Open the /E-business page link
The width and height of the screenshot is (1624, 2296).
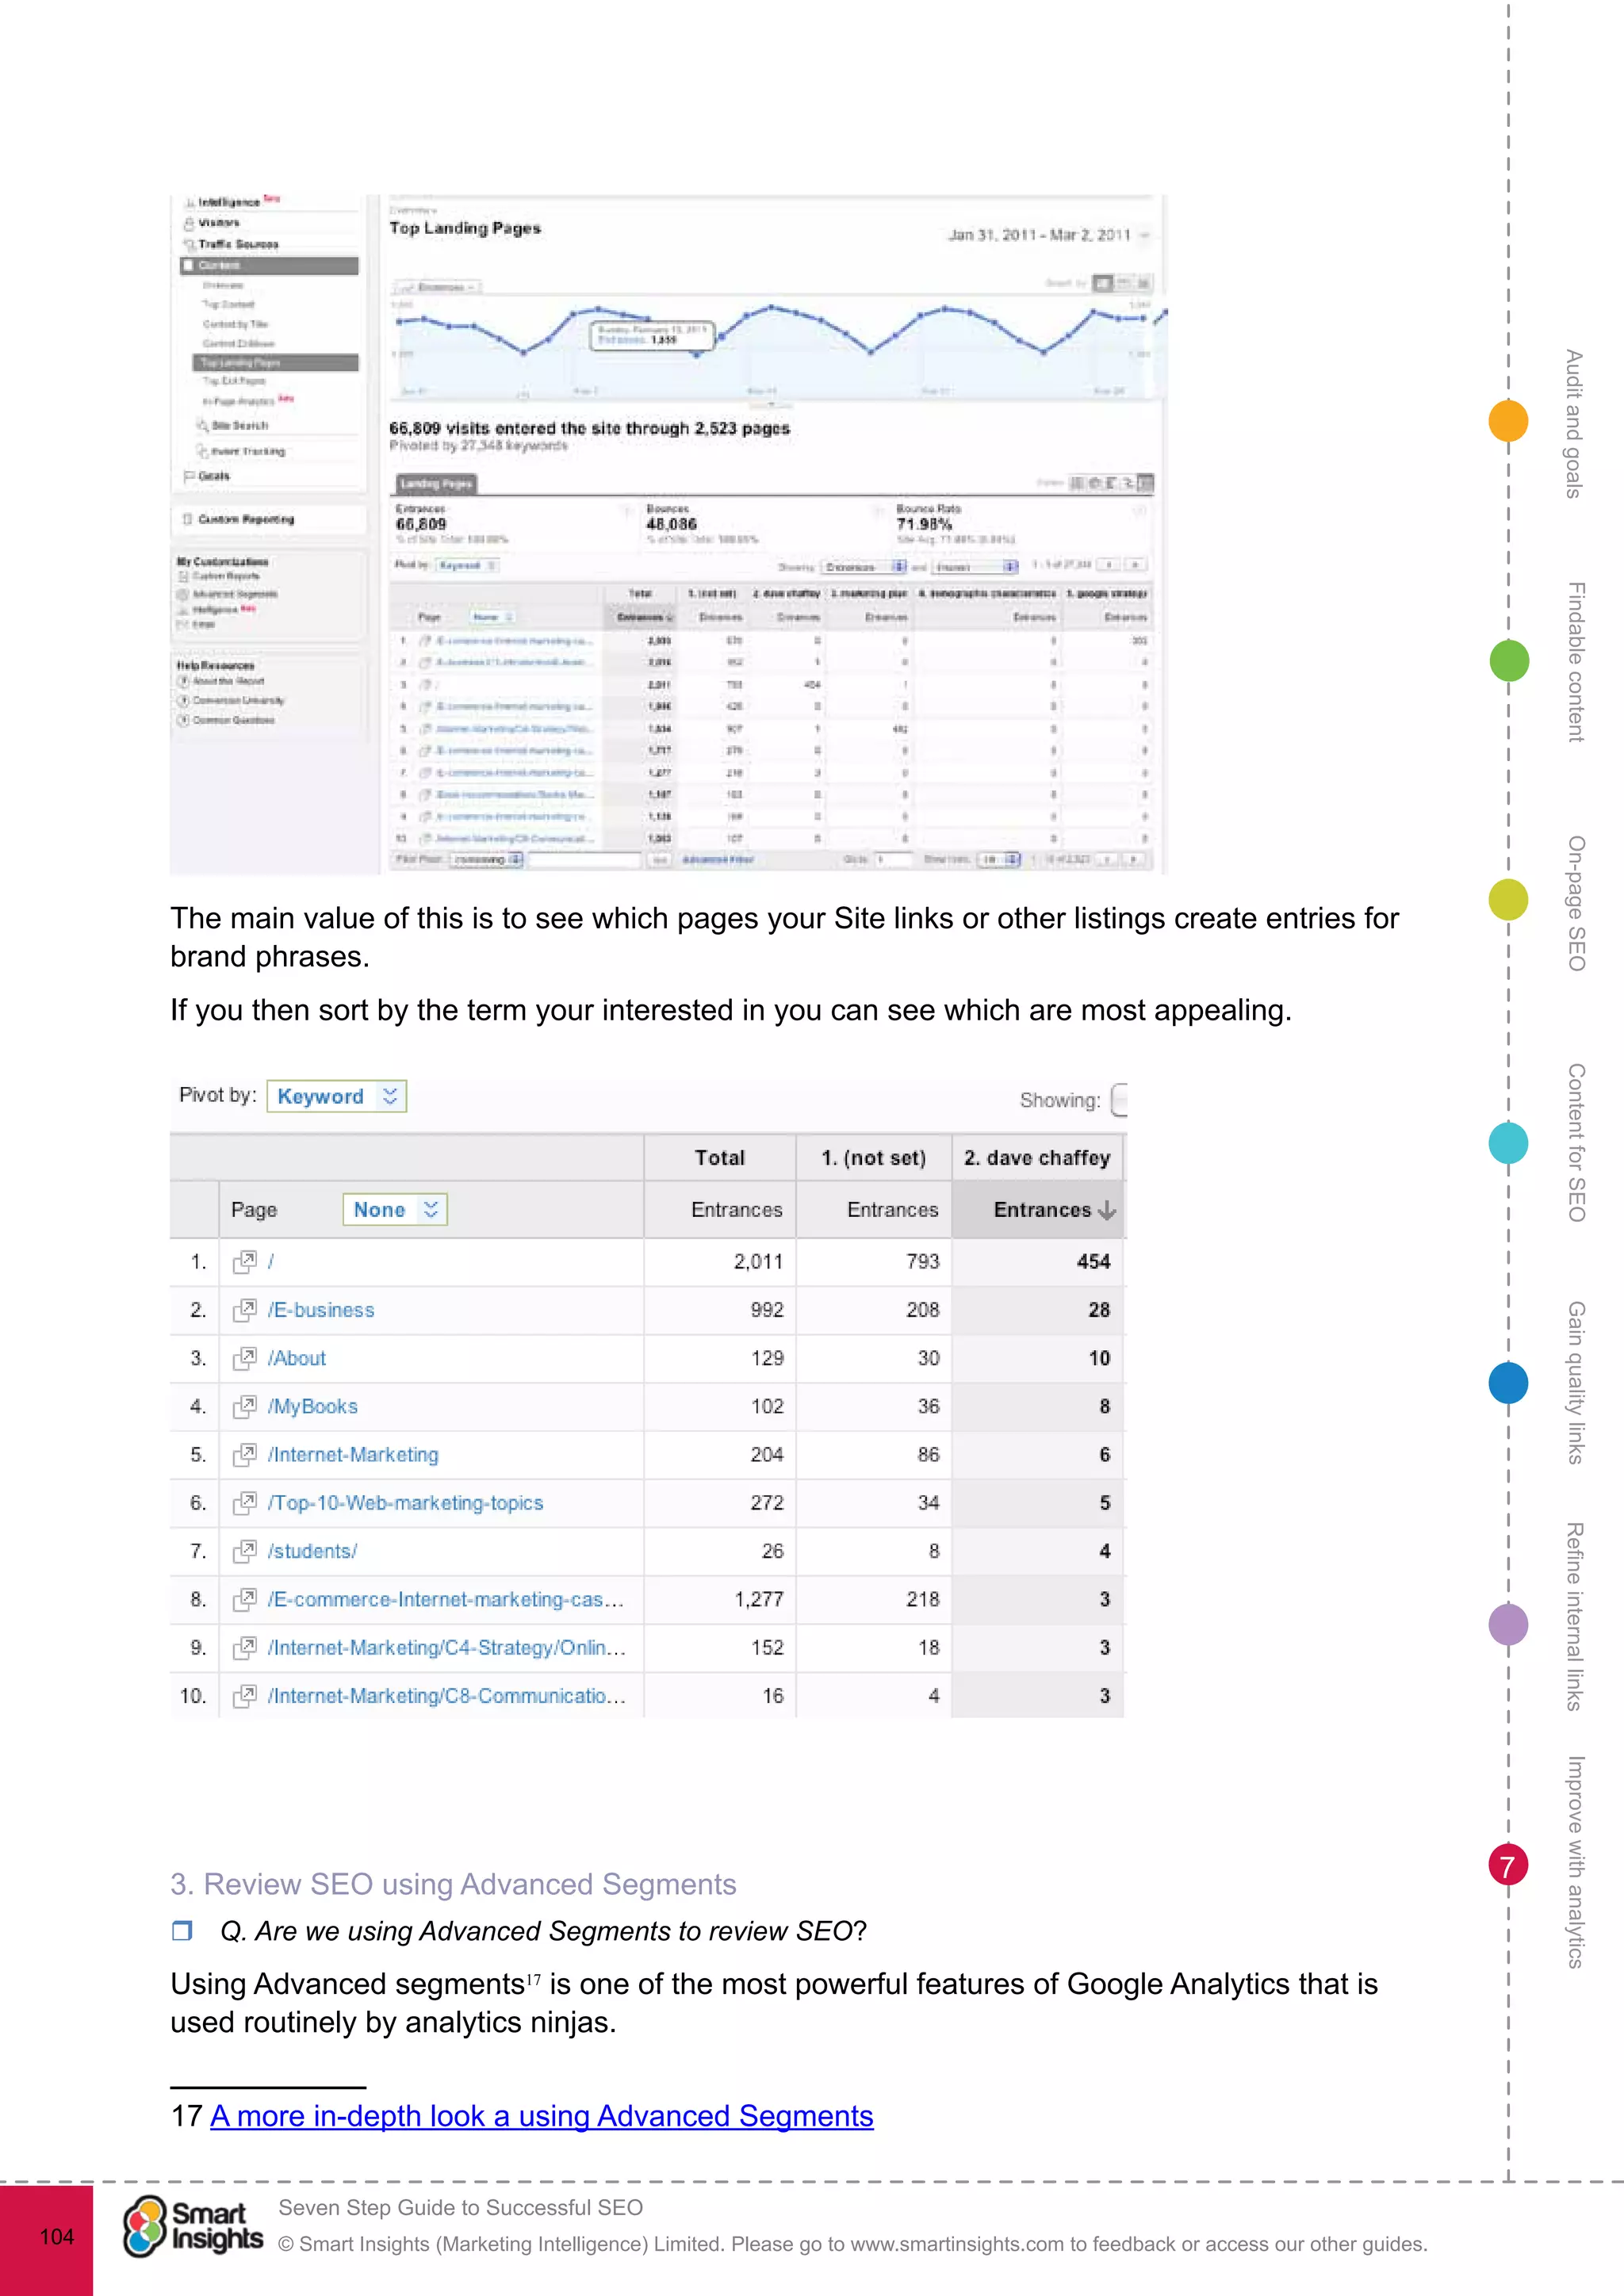click(321, 1310)
